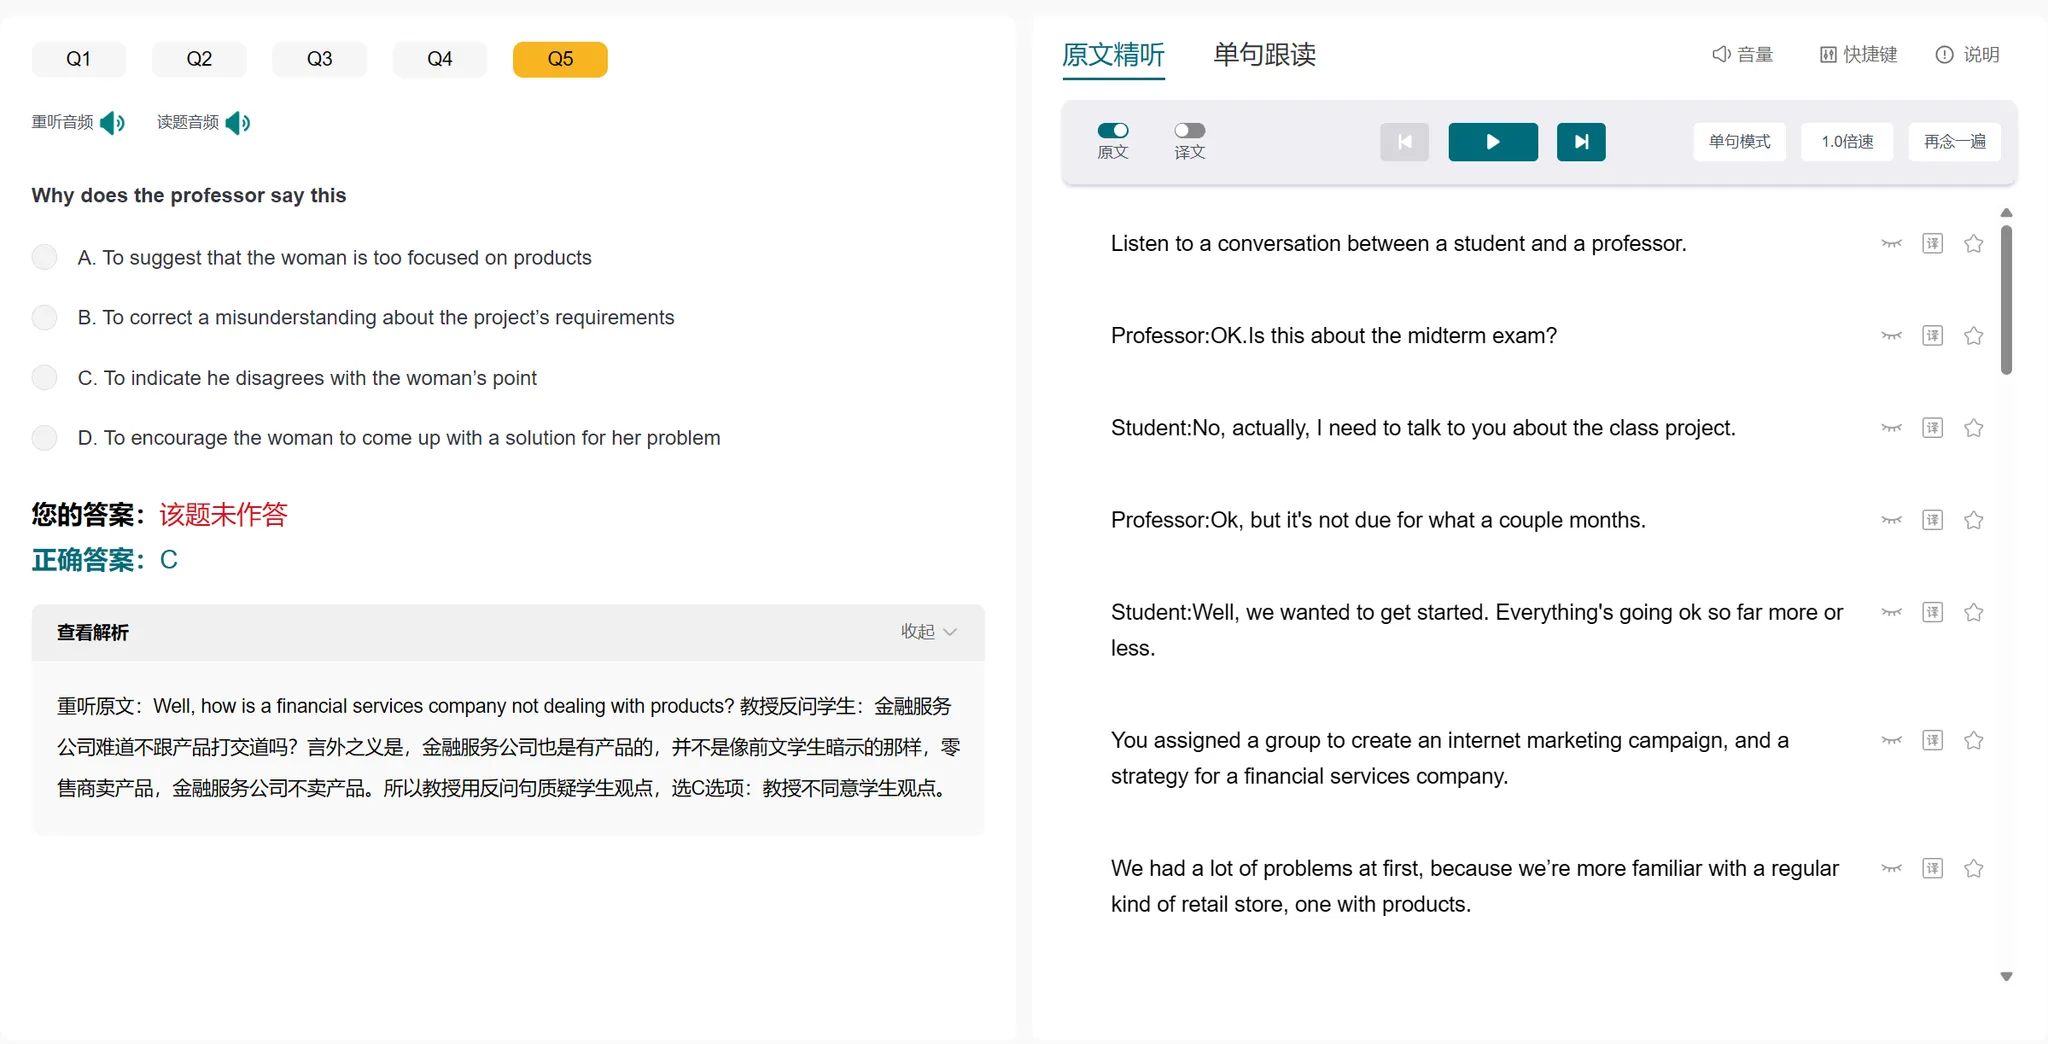Play the 重听音频 speaker icon

(x=113, y=123)
